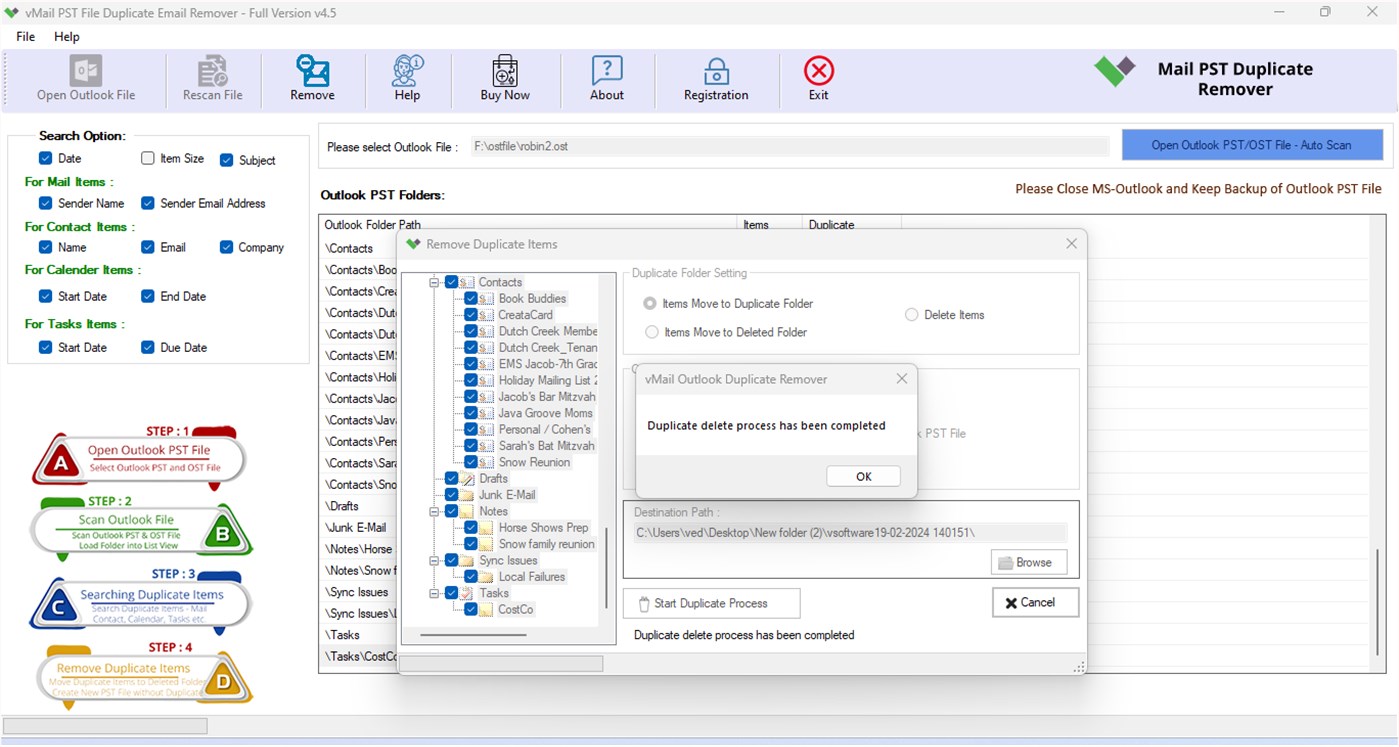Open the File menu

tap(24, 36)
